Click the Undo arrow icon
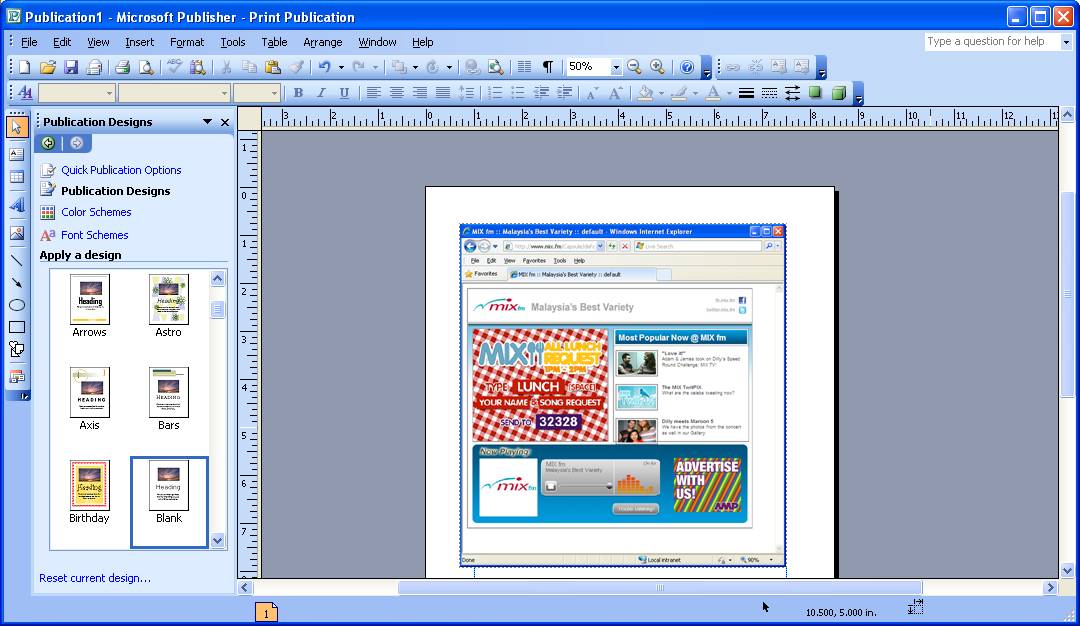The height and width of the screenshot is (626, 1080). click(324, 67)
